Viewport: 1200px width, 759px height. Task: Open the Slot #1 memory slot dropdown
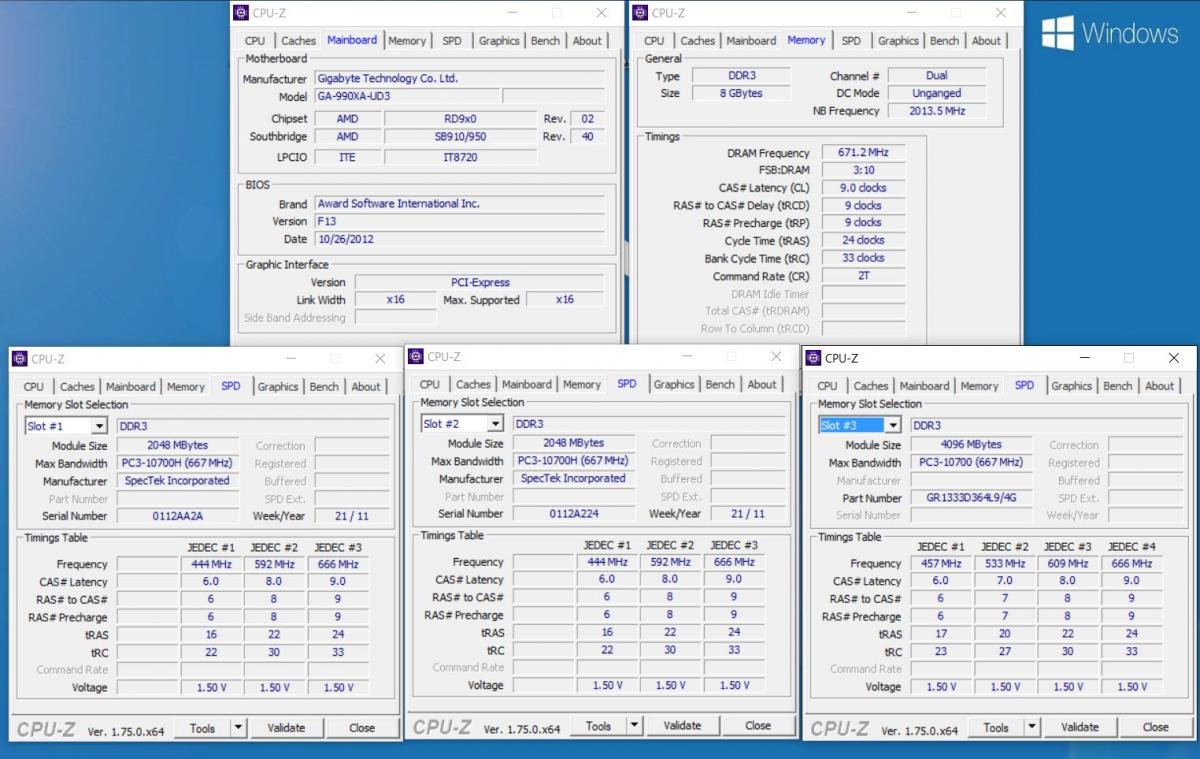coord(99,427)
